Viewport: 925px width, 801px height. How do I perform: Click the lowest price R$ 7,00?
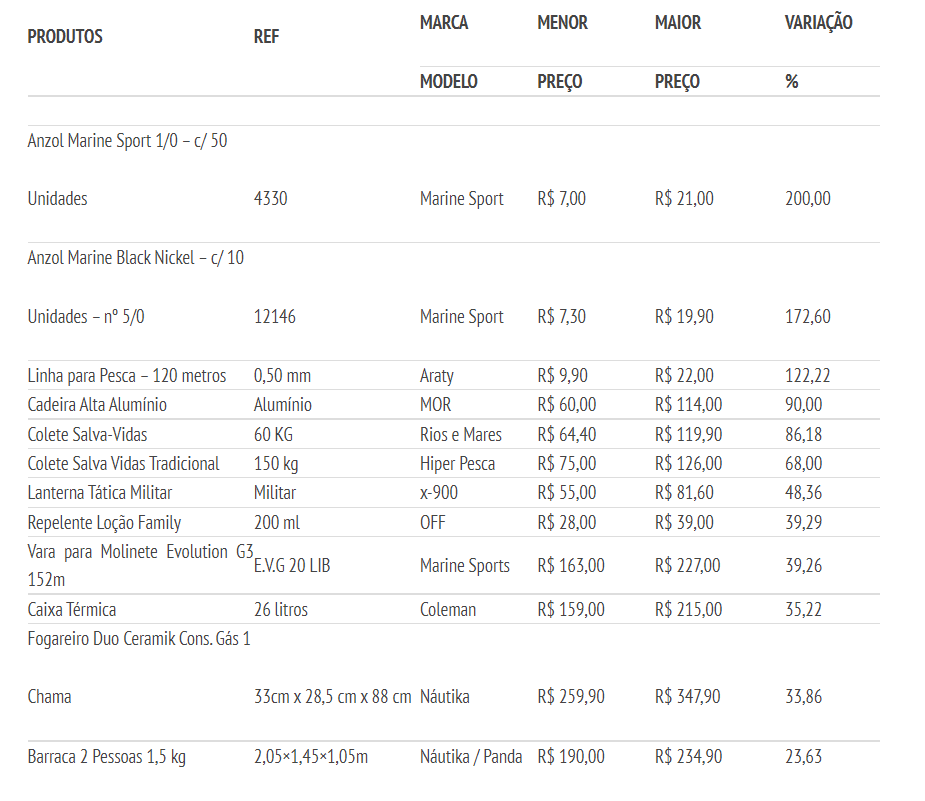click(x=561, y=198)
